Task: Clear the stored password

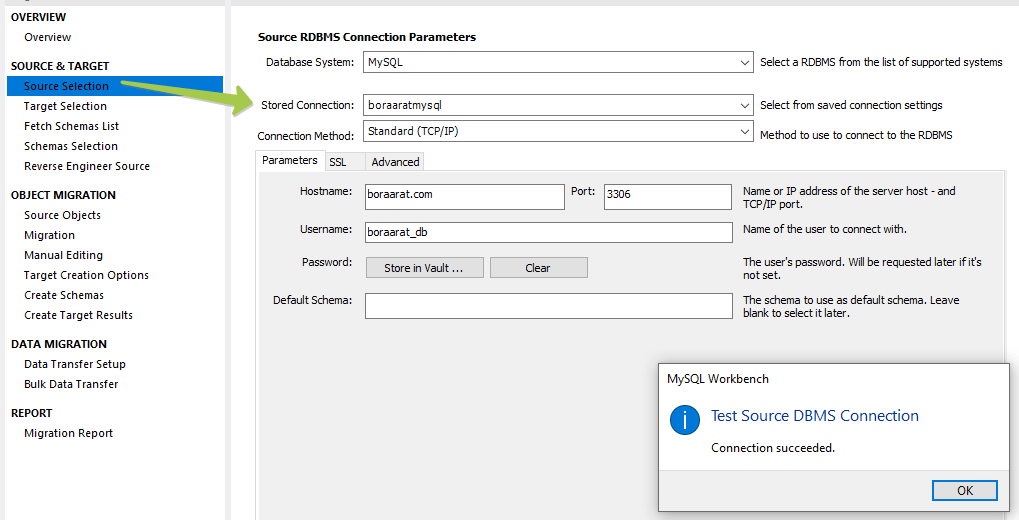Action: tap(539, 268)
